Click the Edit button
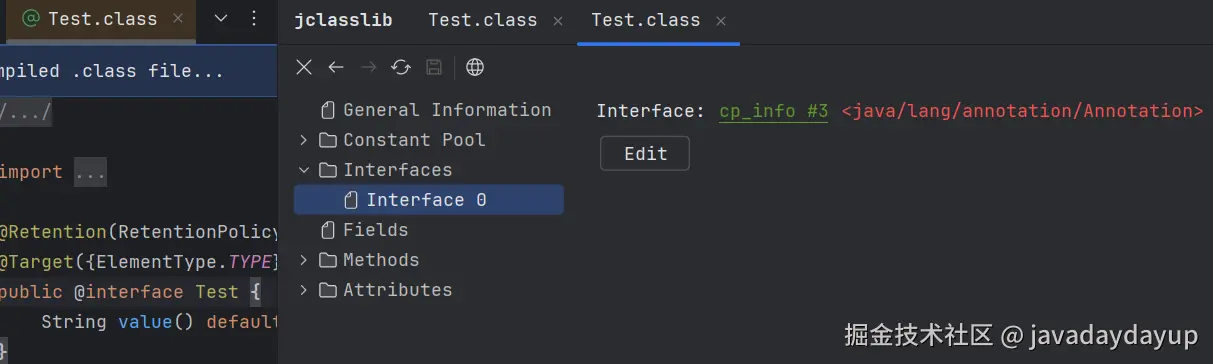The width and height of the screenshot is (1213, 364). (x=645, y=154)
